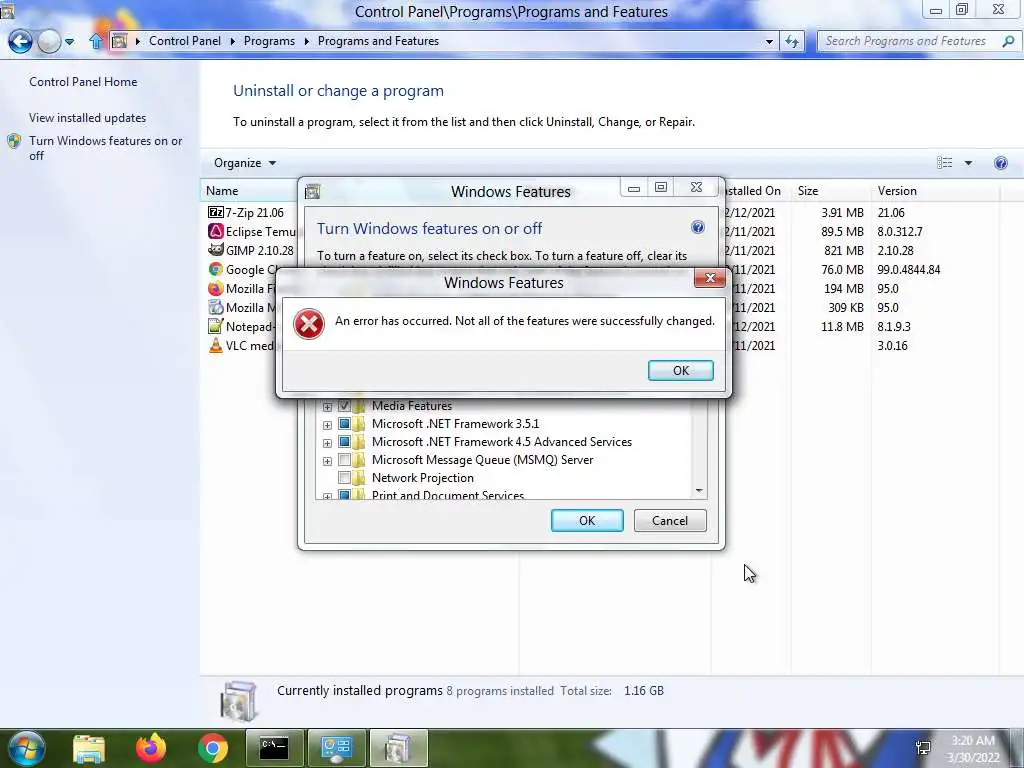The height and width of the screenshot is (768, 1024).
Task: Click OK in the error message dialog
Action: pos(680,370)
